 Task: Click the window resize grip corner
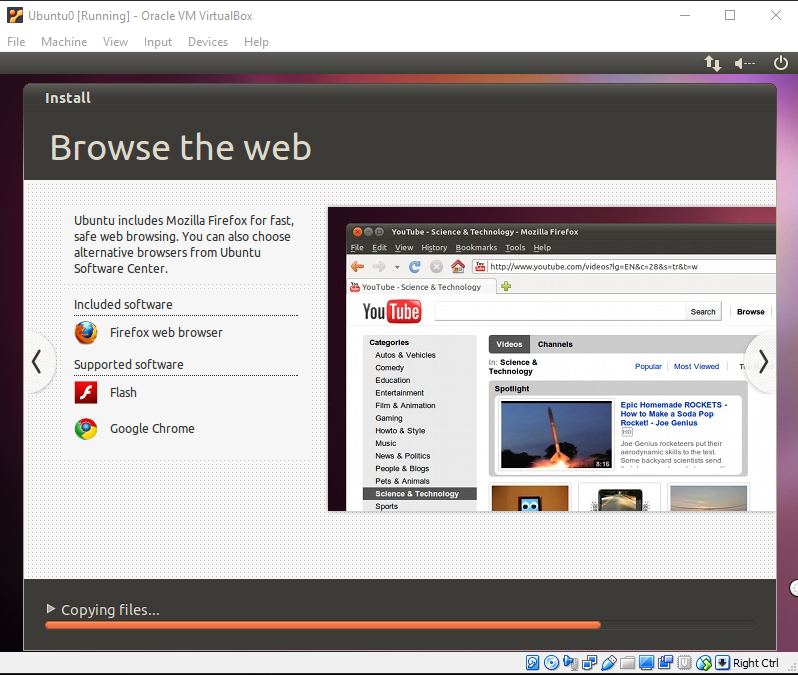pos(792,667)
